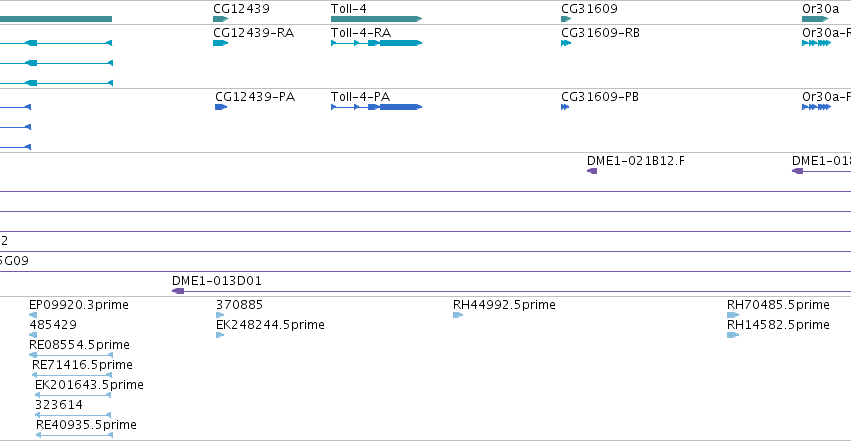851x441 pixels.
Task: Click the RH44992.5prime EST arrow
Action: tap(458, 315)
